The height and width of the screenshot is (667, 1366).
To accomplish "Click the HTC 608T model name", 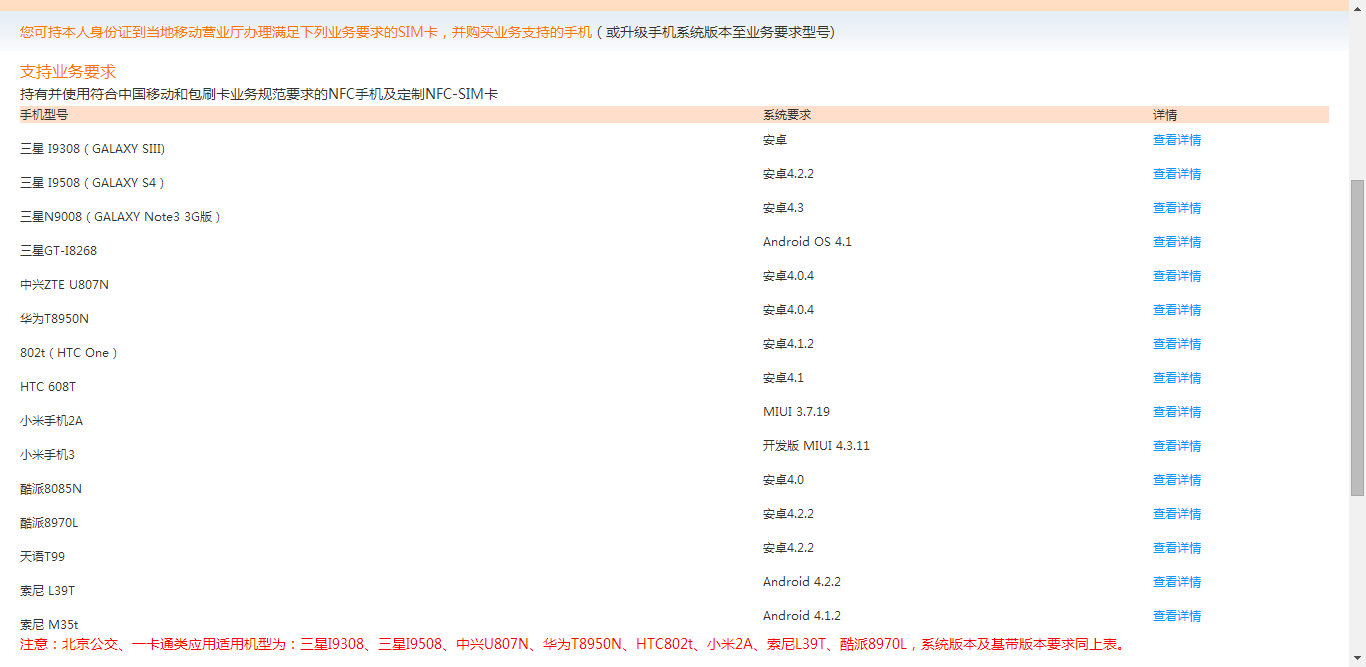I will click(x=48, y=387).
